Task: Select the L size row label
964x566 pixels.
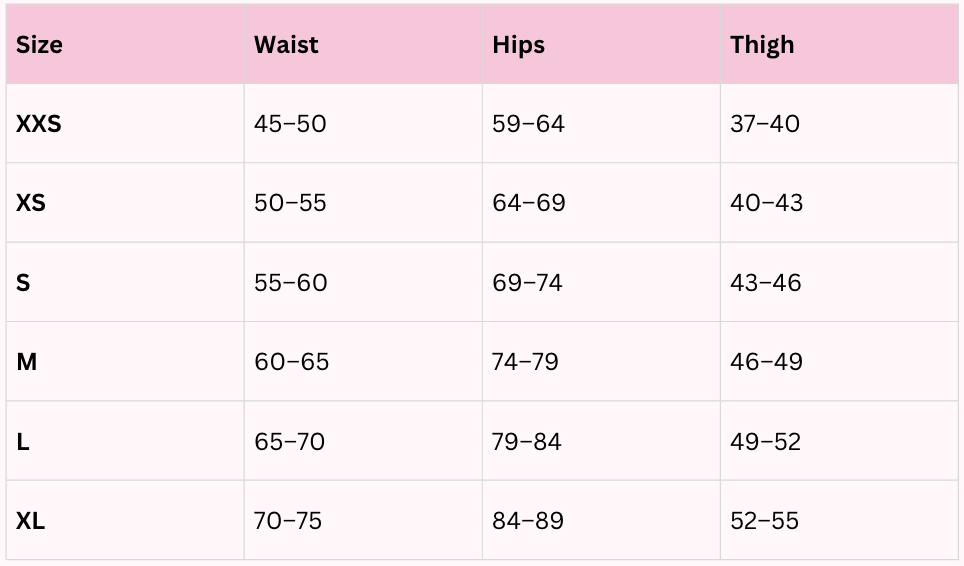Action: [x=23, y=442]
